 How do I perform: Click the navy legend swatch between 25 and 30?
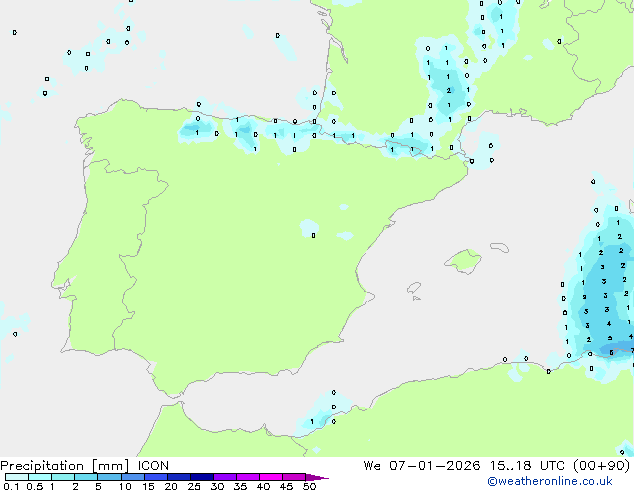202,477
